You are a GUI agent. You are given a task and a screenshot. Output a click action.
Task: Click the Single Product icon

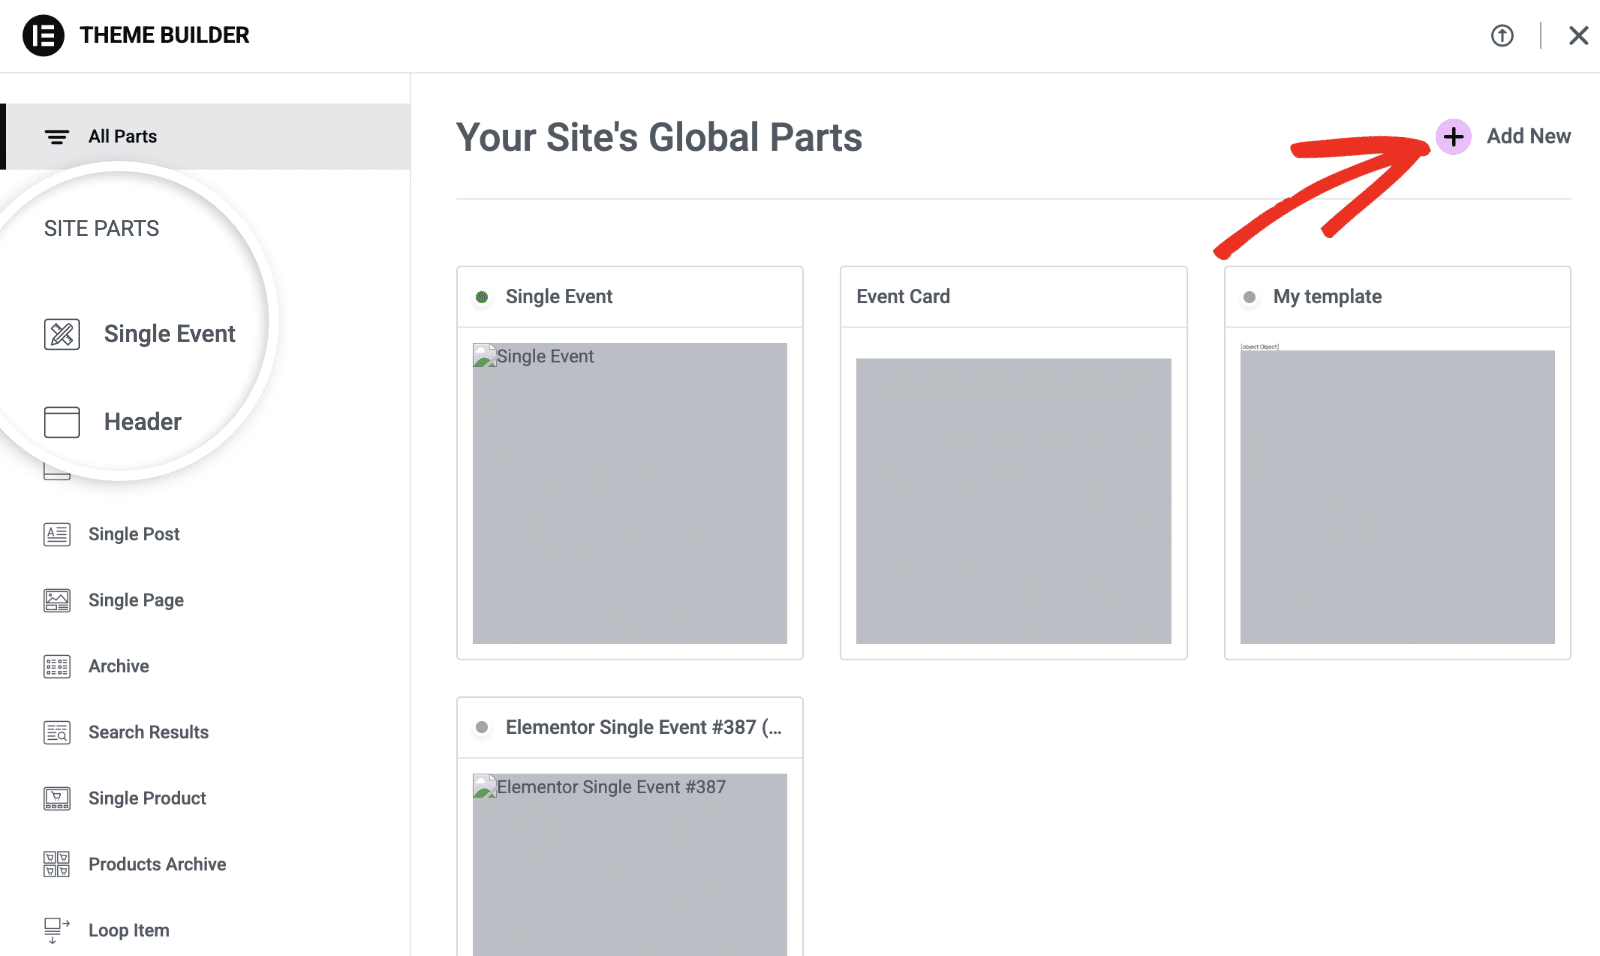tap(57, 798)
